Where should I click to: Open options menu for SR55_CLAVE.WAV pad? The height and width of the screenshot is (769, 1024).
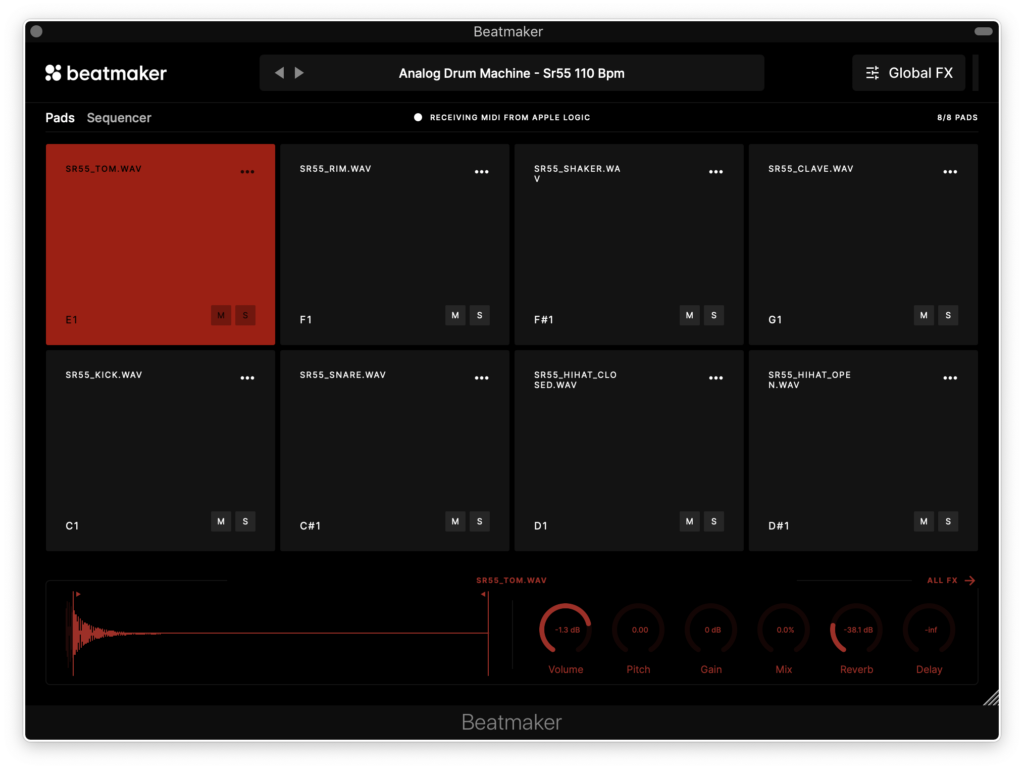[950, 172]
